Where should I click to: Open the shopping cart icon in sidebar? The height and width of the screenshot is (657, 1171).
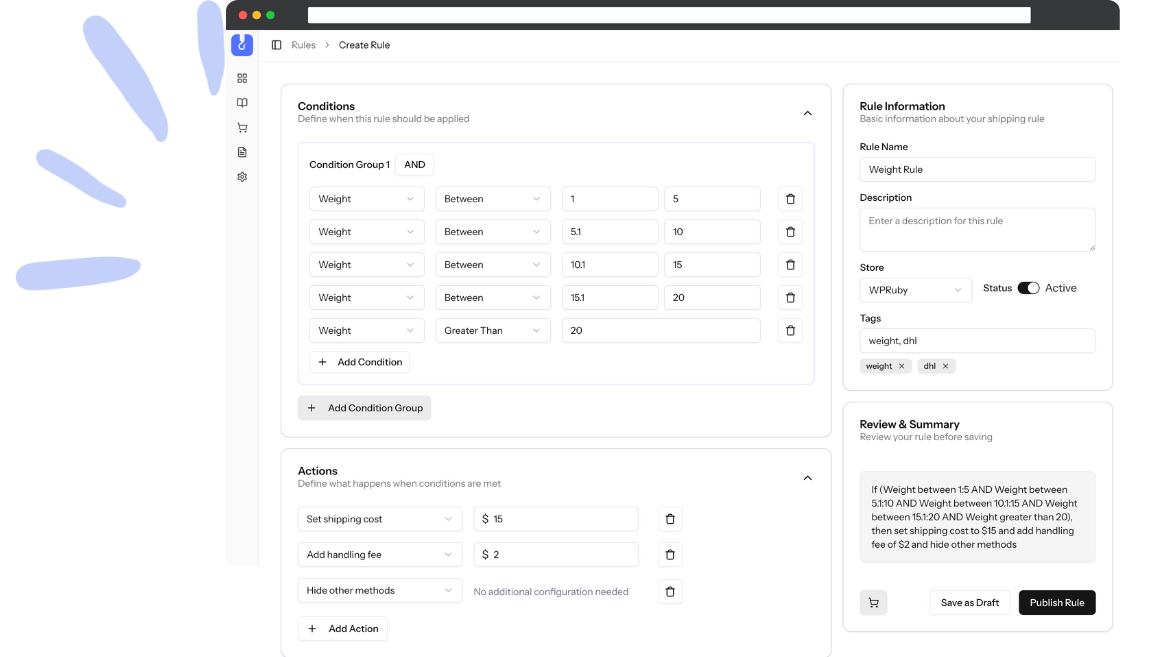pyautogui.click(x=242, y=128)
